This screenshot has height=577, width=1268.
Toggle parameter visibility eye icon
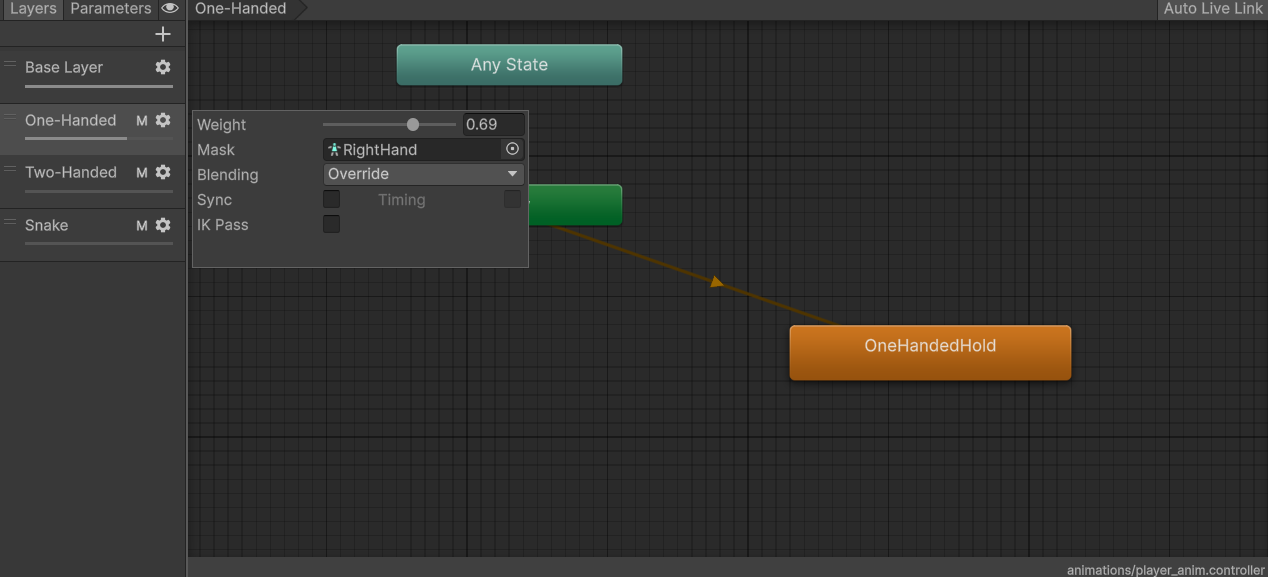click(170, 9)
